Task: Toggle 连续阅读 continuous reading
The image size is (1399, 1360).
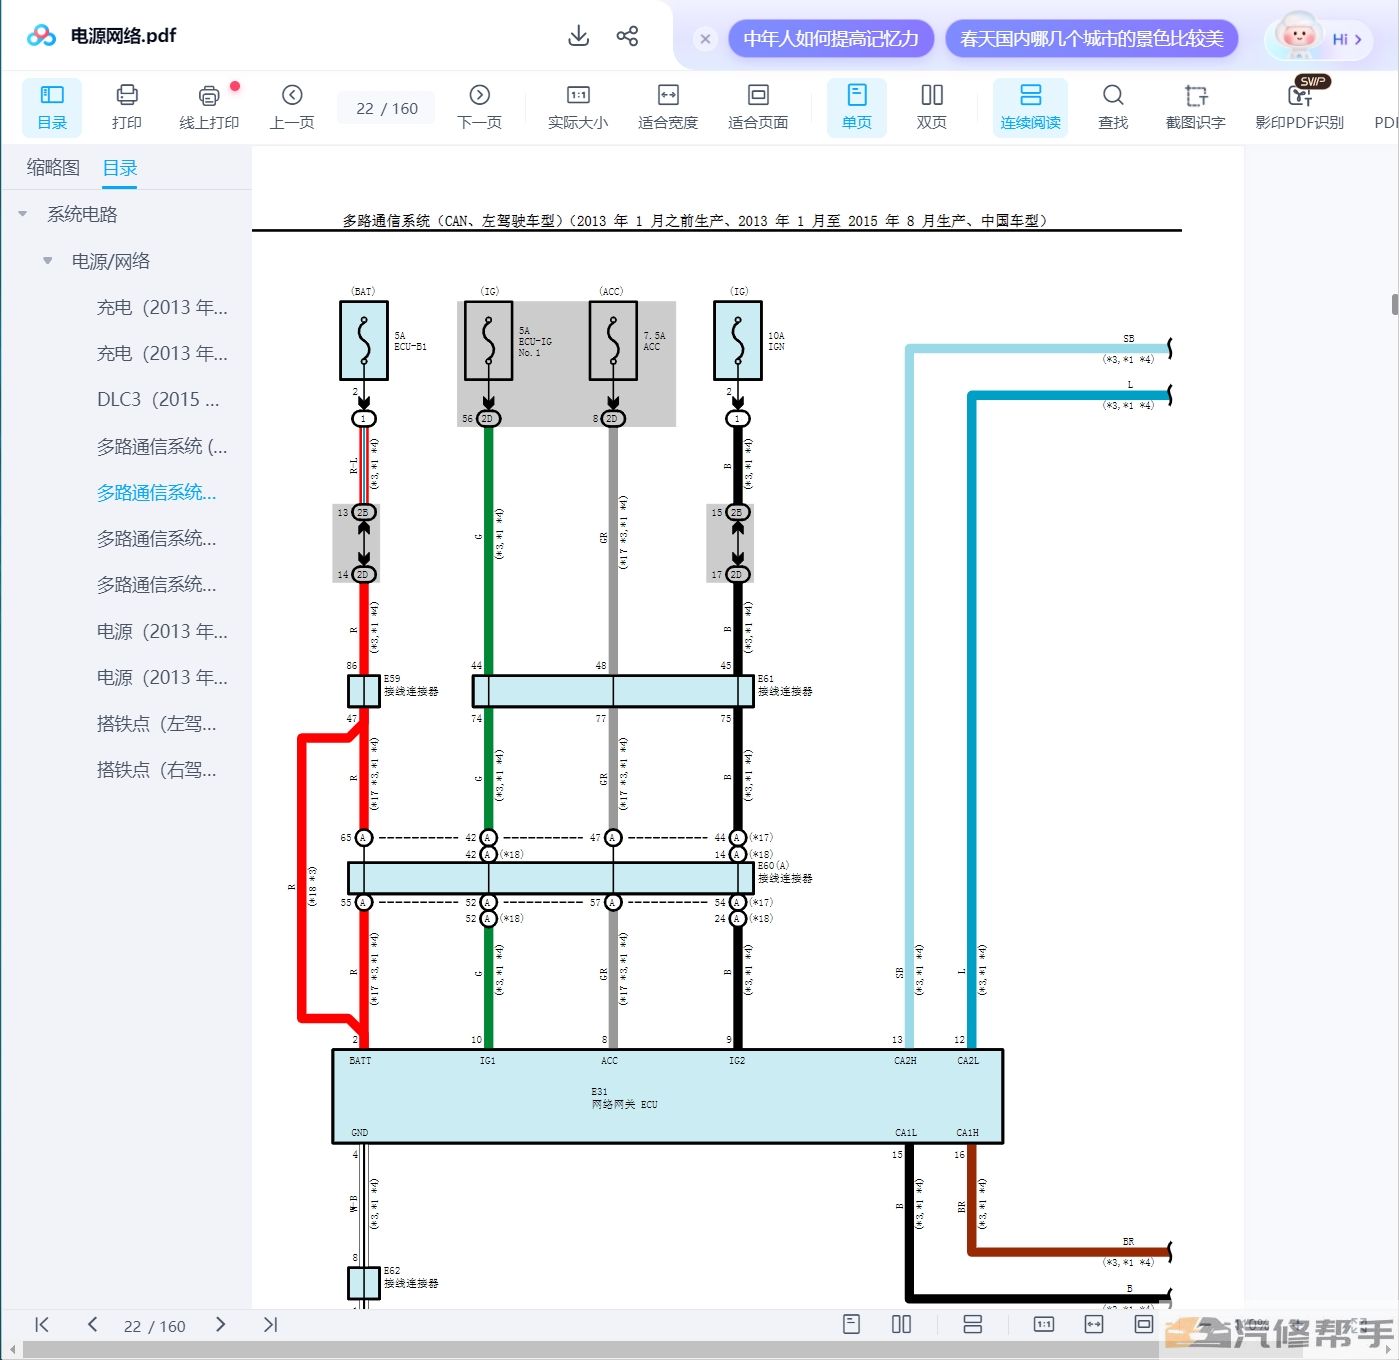Action: pos(1030,108)
